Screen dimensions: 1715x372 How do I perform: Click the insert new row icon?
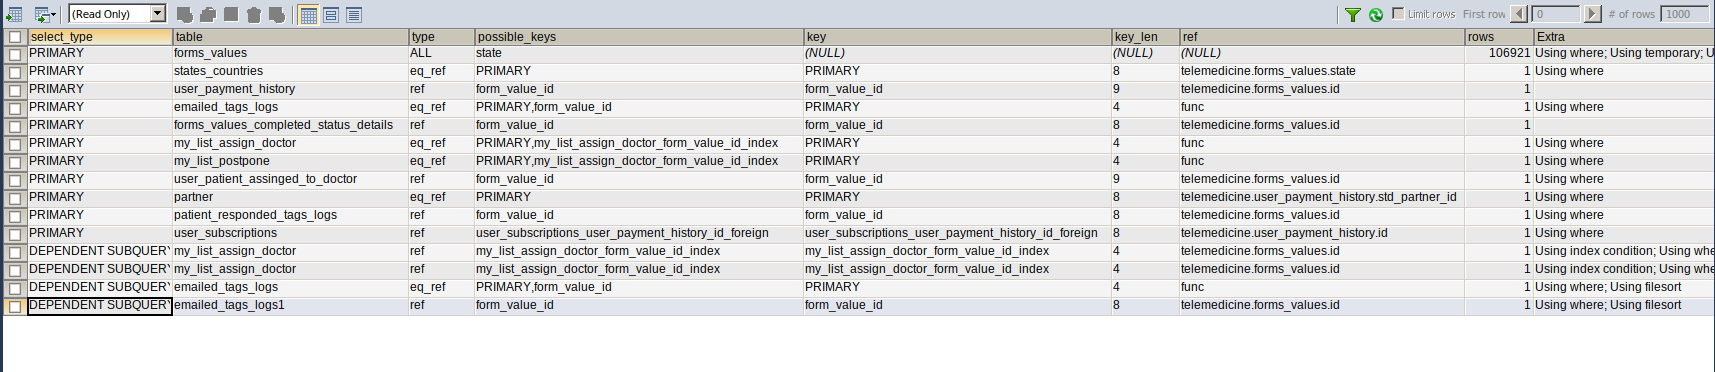click(184, 14)
